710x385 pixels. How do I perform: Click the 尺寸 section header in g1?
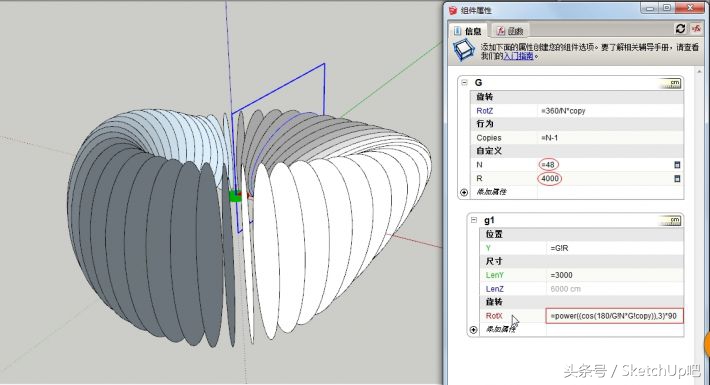click(x=494, y=261)
